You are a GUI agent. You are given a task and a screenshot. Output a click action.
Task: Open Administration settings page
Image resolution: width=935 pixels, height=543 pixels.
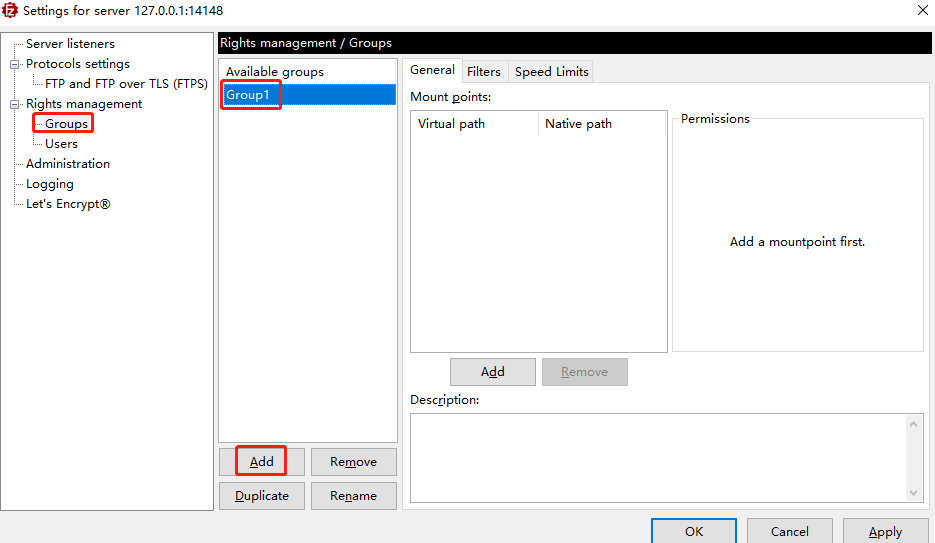pos(67,163)
